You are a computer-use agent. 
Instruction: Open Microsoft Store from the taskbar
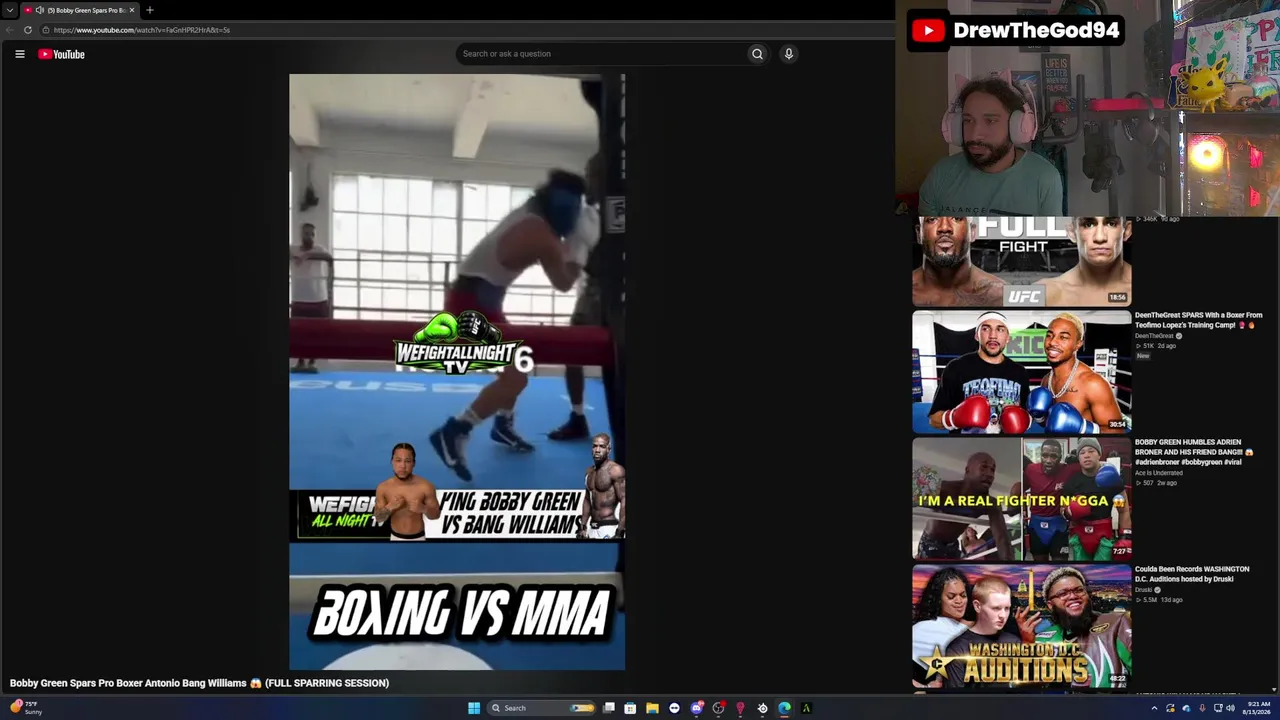coord(630,708)
